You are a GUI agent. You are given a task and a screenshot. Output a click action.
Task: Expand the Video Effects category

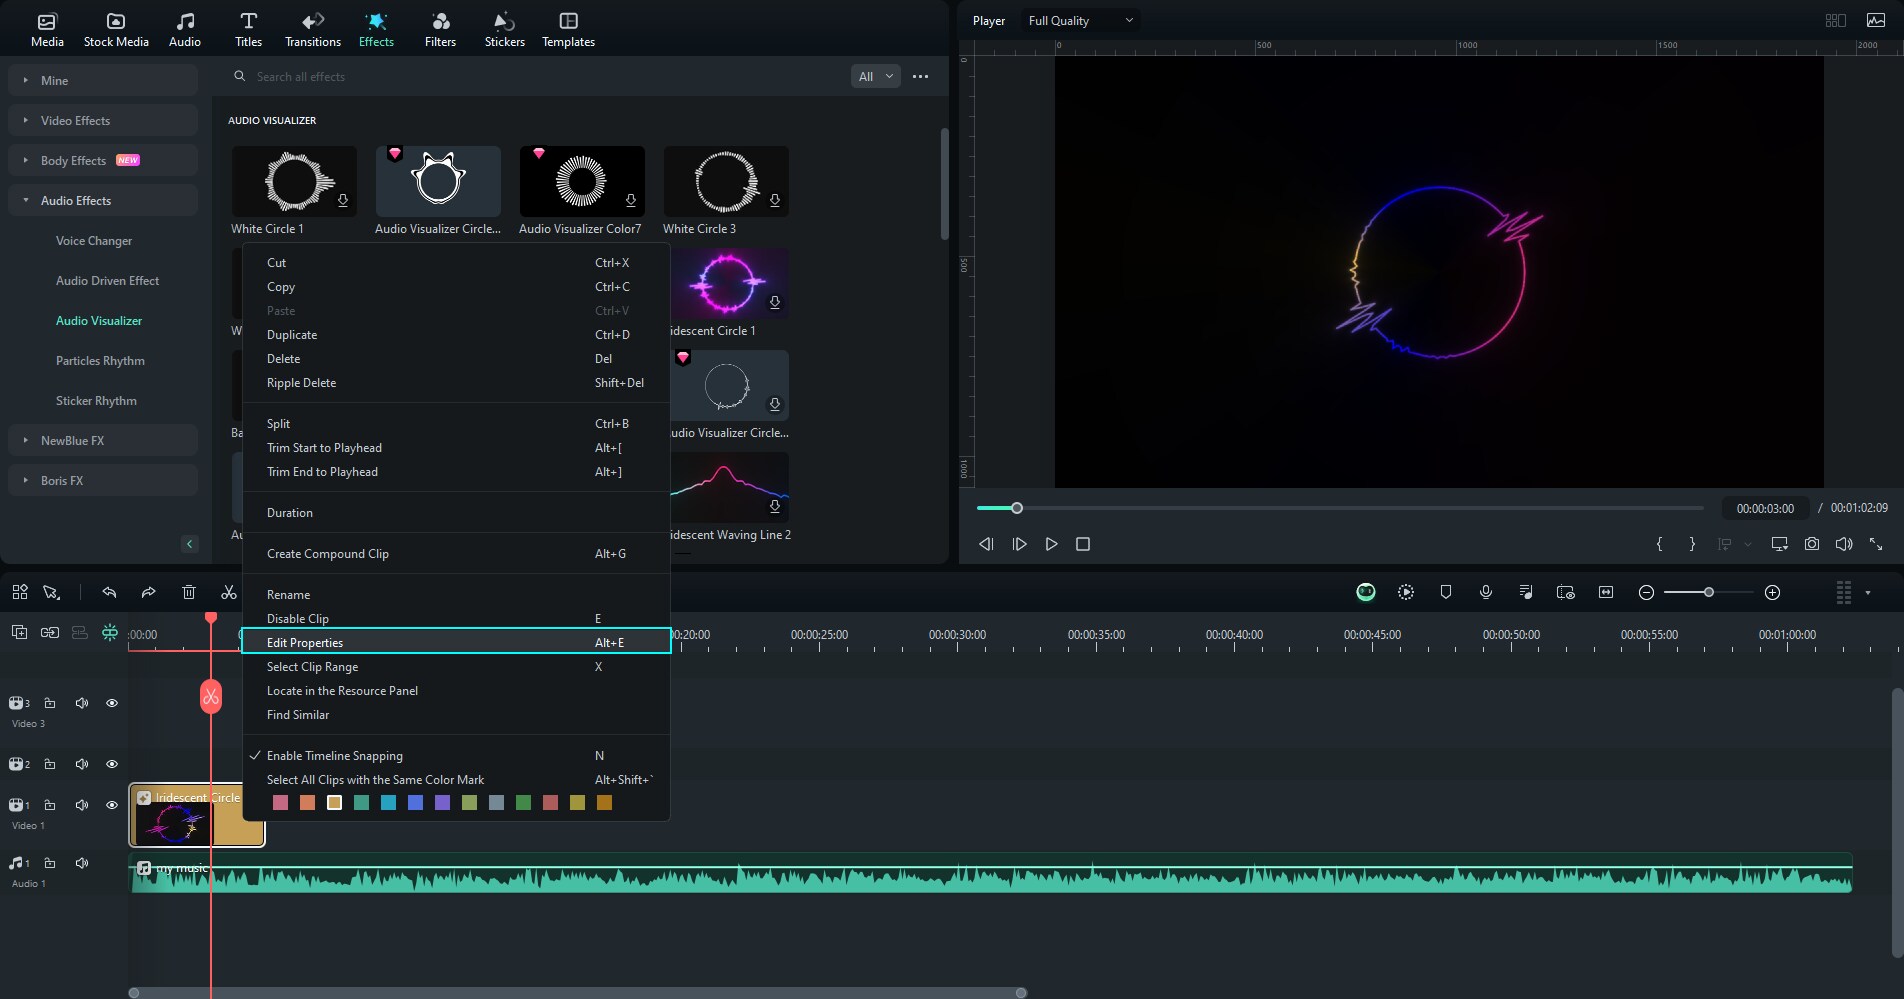tap(76, 121)
